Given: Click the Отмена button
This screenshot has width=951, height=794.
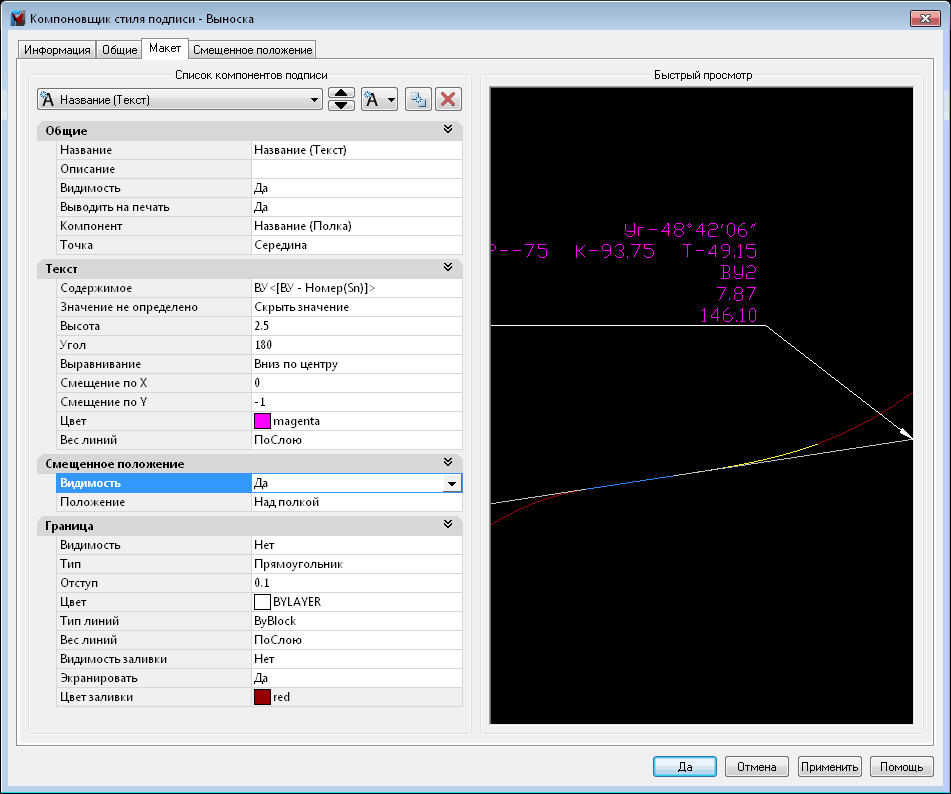Looking at the screenshot, I should pos(757,767).
